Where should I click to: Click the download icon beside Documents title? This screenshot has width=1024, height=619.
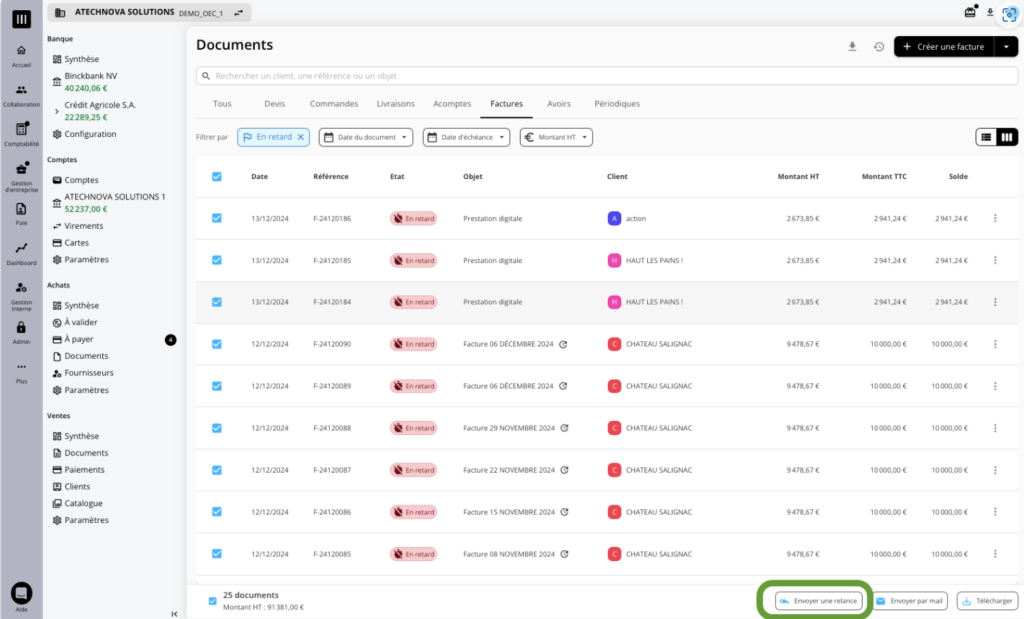[x=852, y=46]
